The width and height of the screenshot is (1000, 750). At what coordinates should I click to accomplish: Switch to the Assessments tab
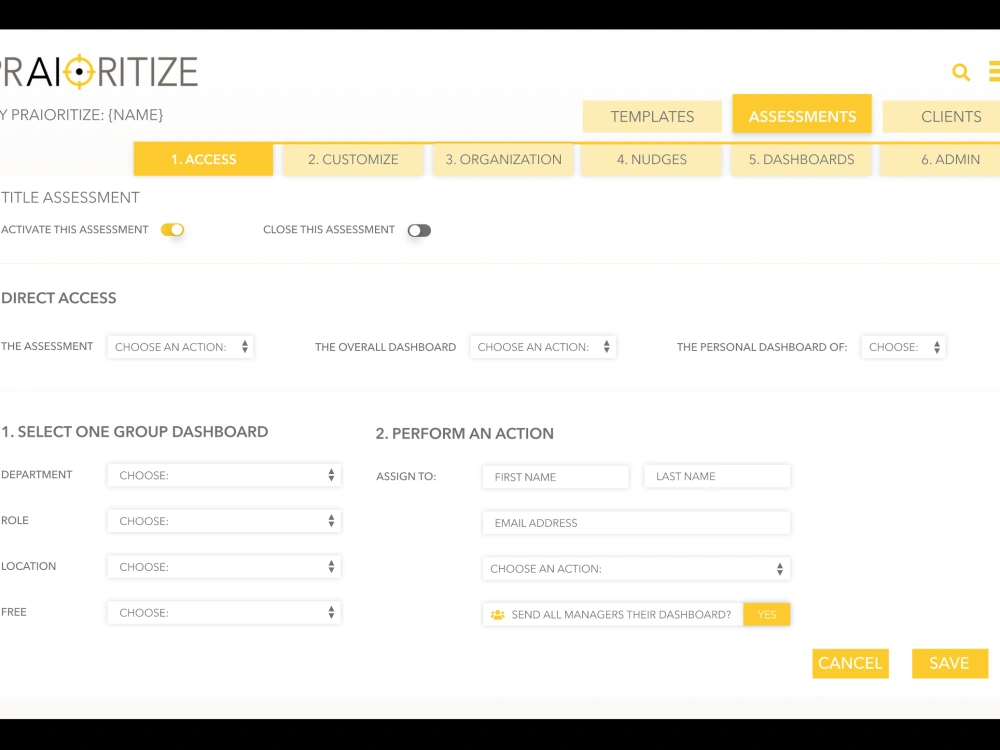[x=802, y=114]
